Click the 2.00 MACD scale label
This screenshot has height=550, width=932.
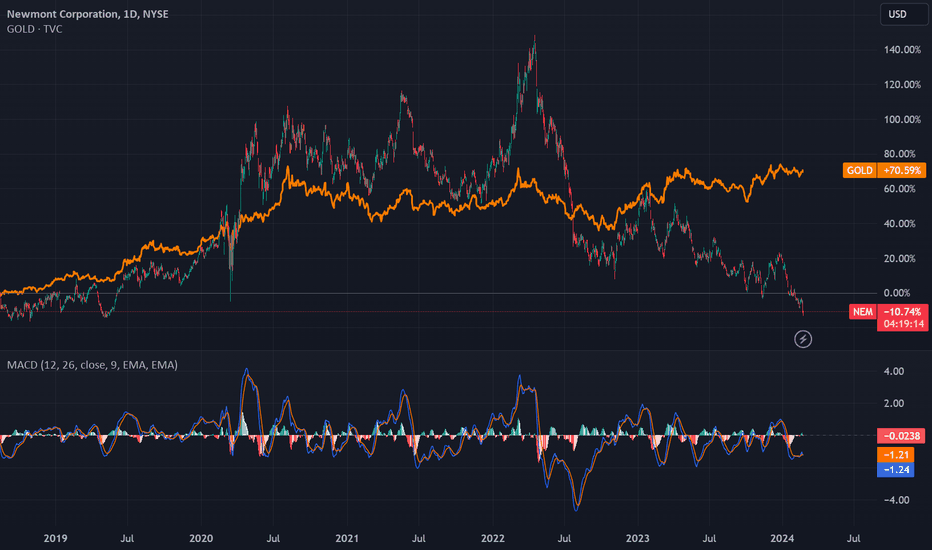point(894,404)
